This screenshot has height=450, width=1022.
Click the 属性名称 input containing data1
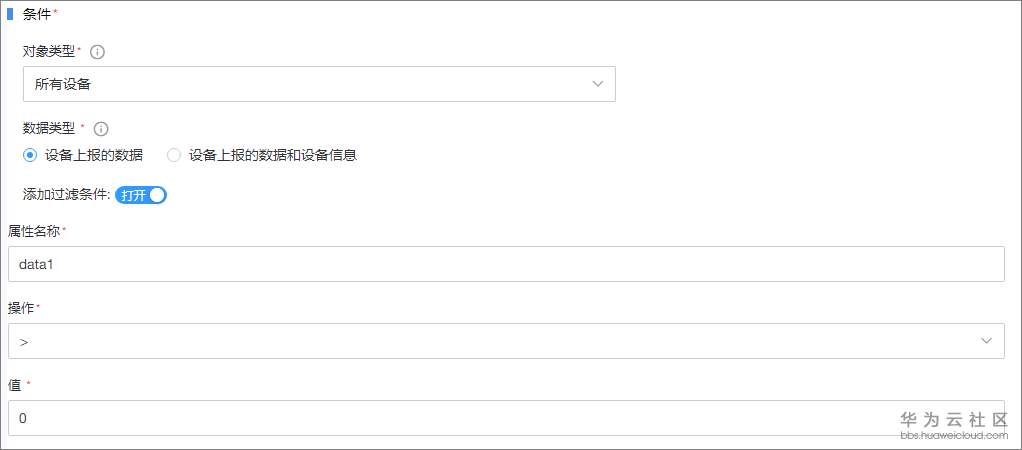(505, 264)
